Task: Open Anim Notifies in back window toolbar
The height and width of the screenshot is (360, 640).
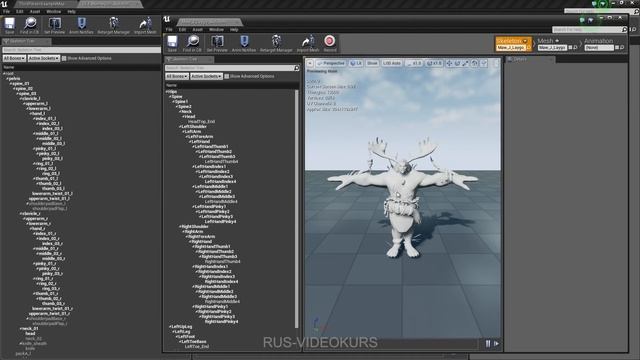Action: point(81,25)
